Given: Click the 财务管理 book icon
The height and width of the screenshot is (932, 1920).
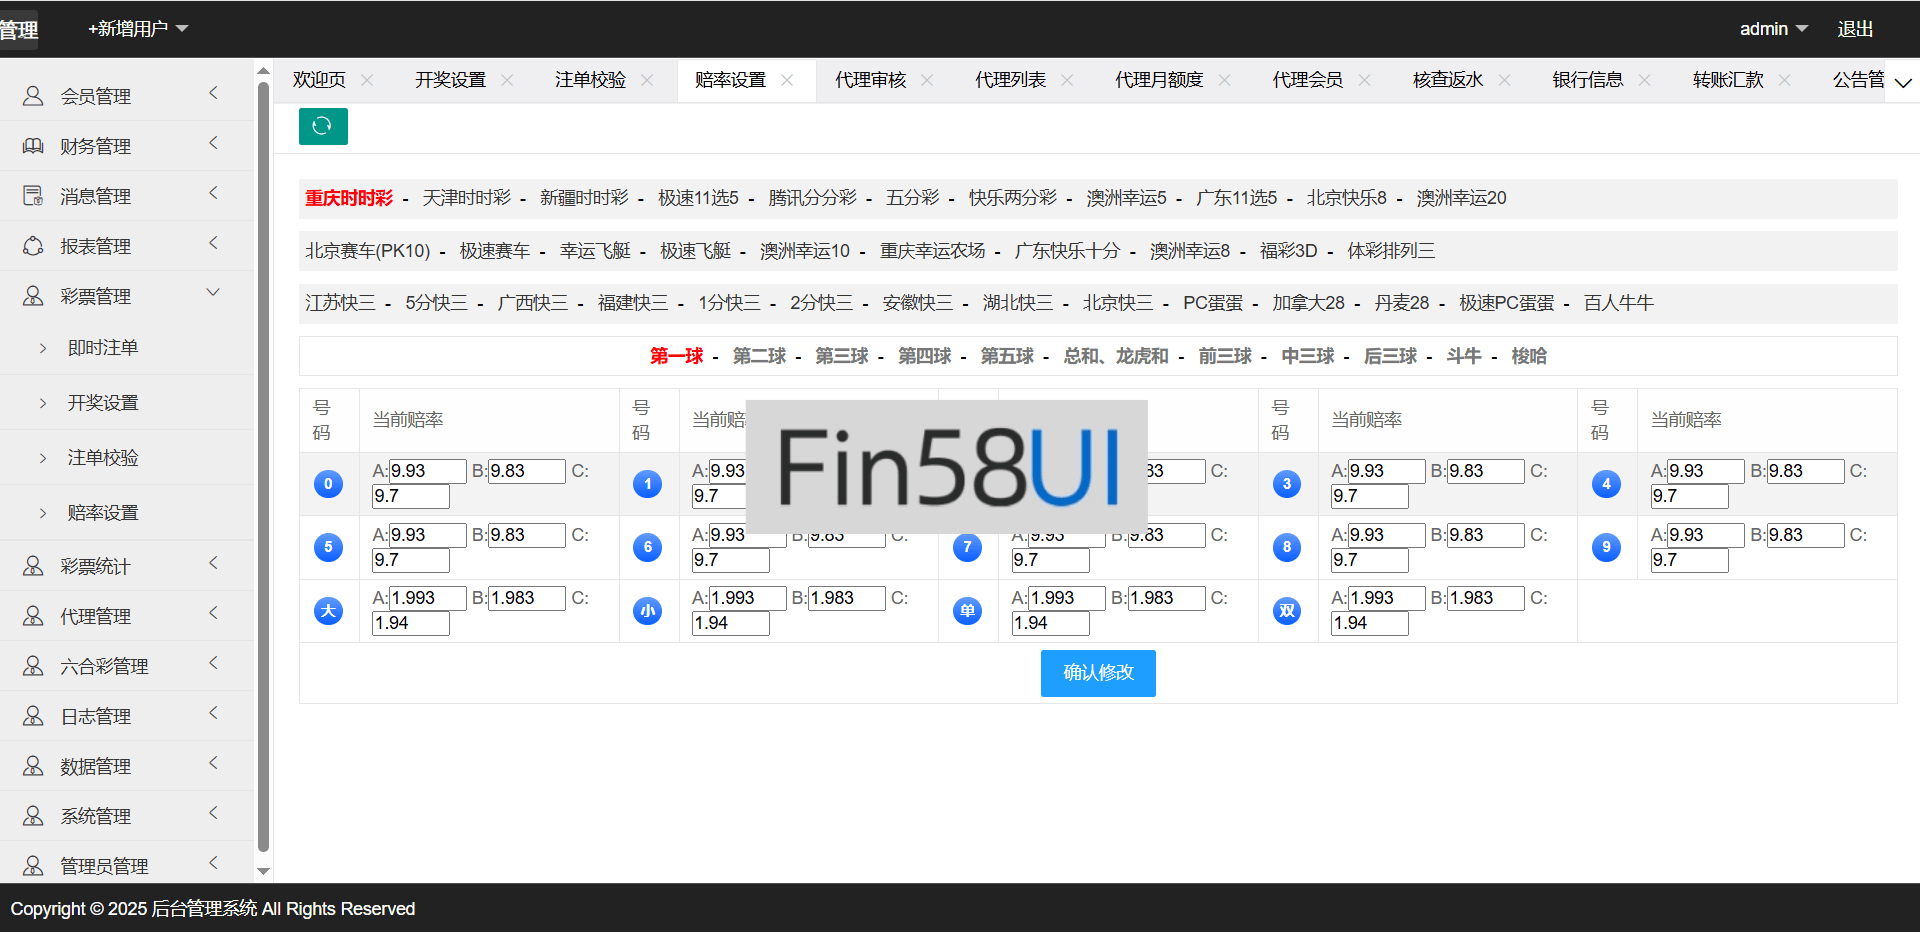Looking at the screenshot, I should [x=33, y=146].
